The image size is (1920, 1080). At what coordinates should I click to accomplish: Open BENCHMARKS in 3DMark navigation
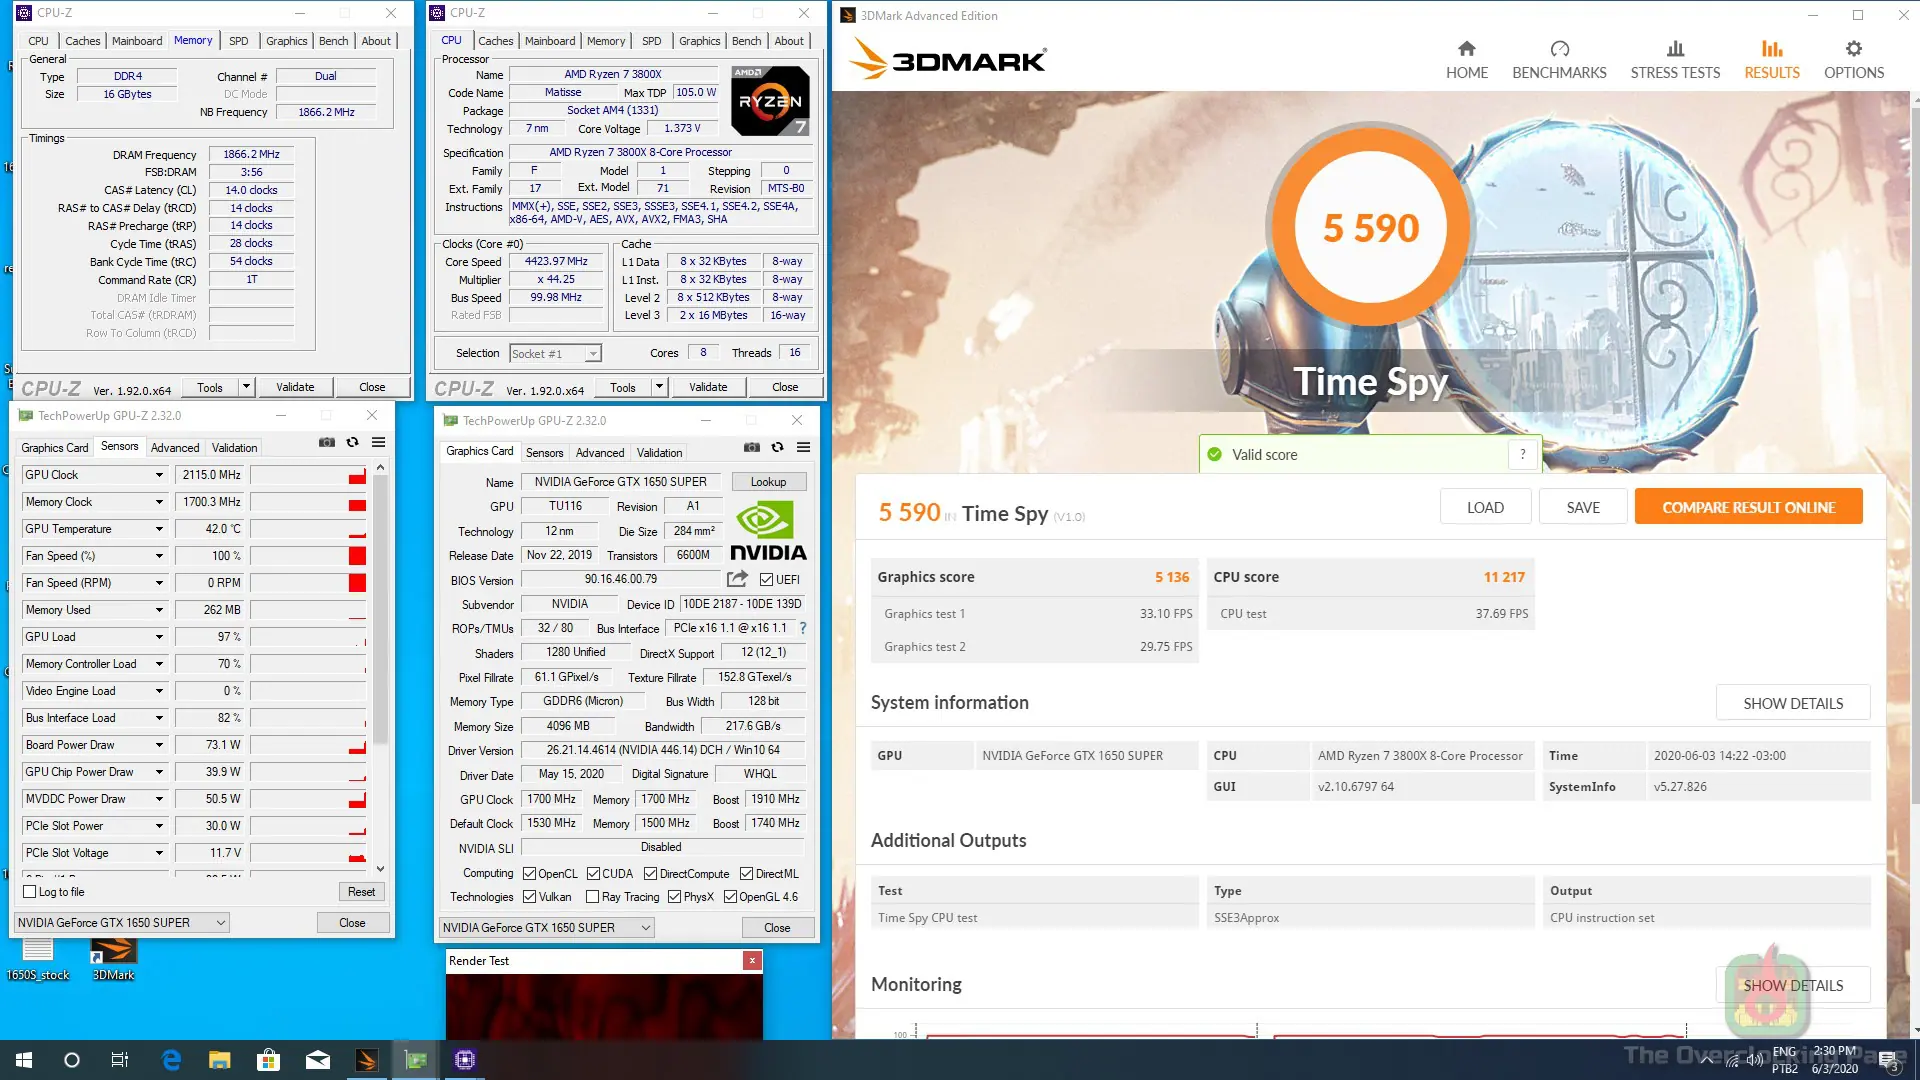click(x=1559, y=60)
